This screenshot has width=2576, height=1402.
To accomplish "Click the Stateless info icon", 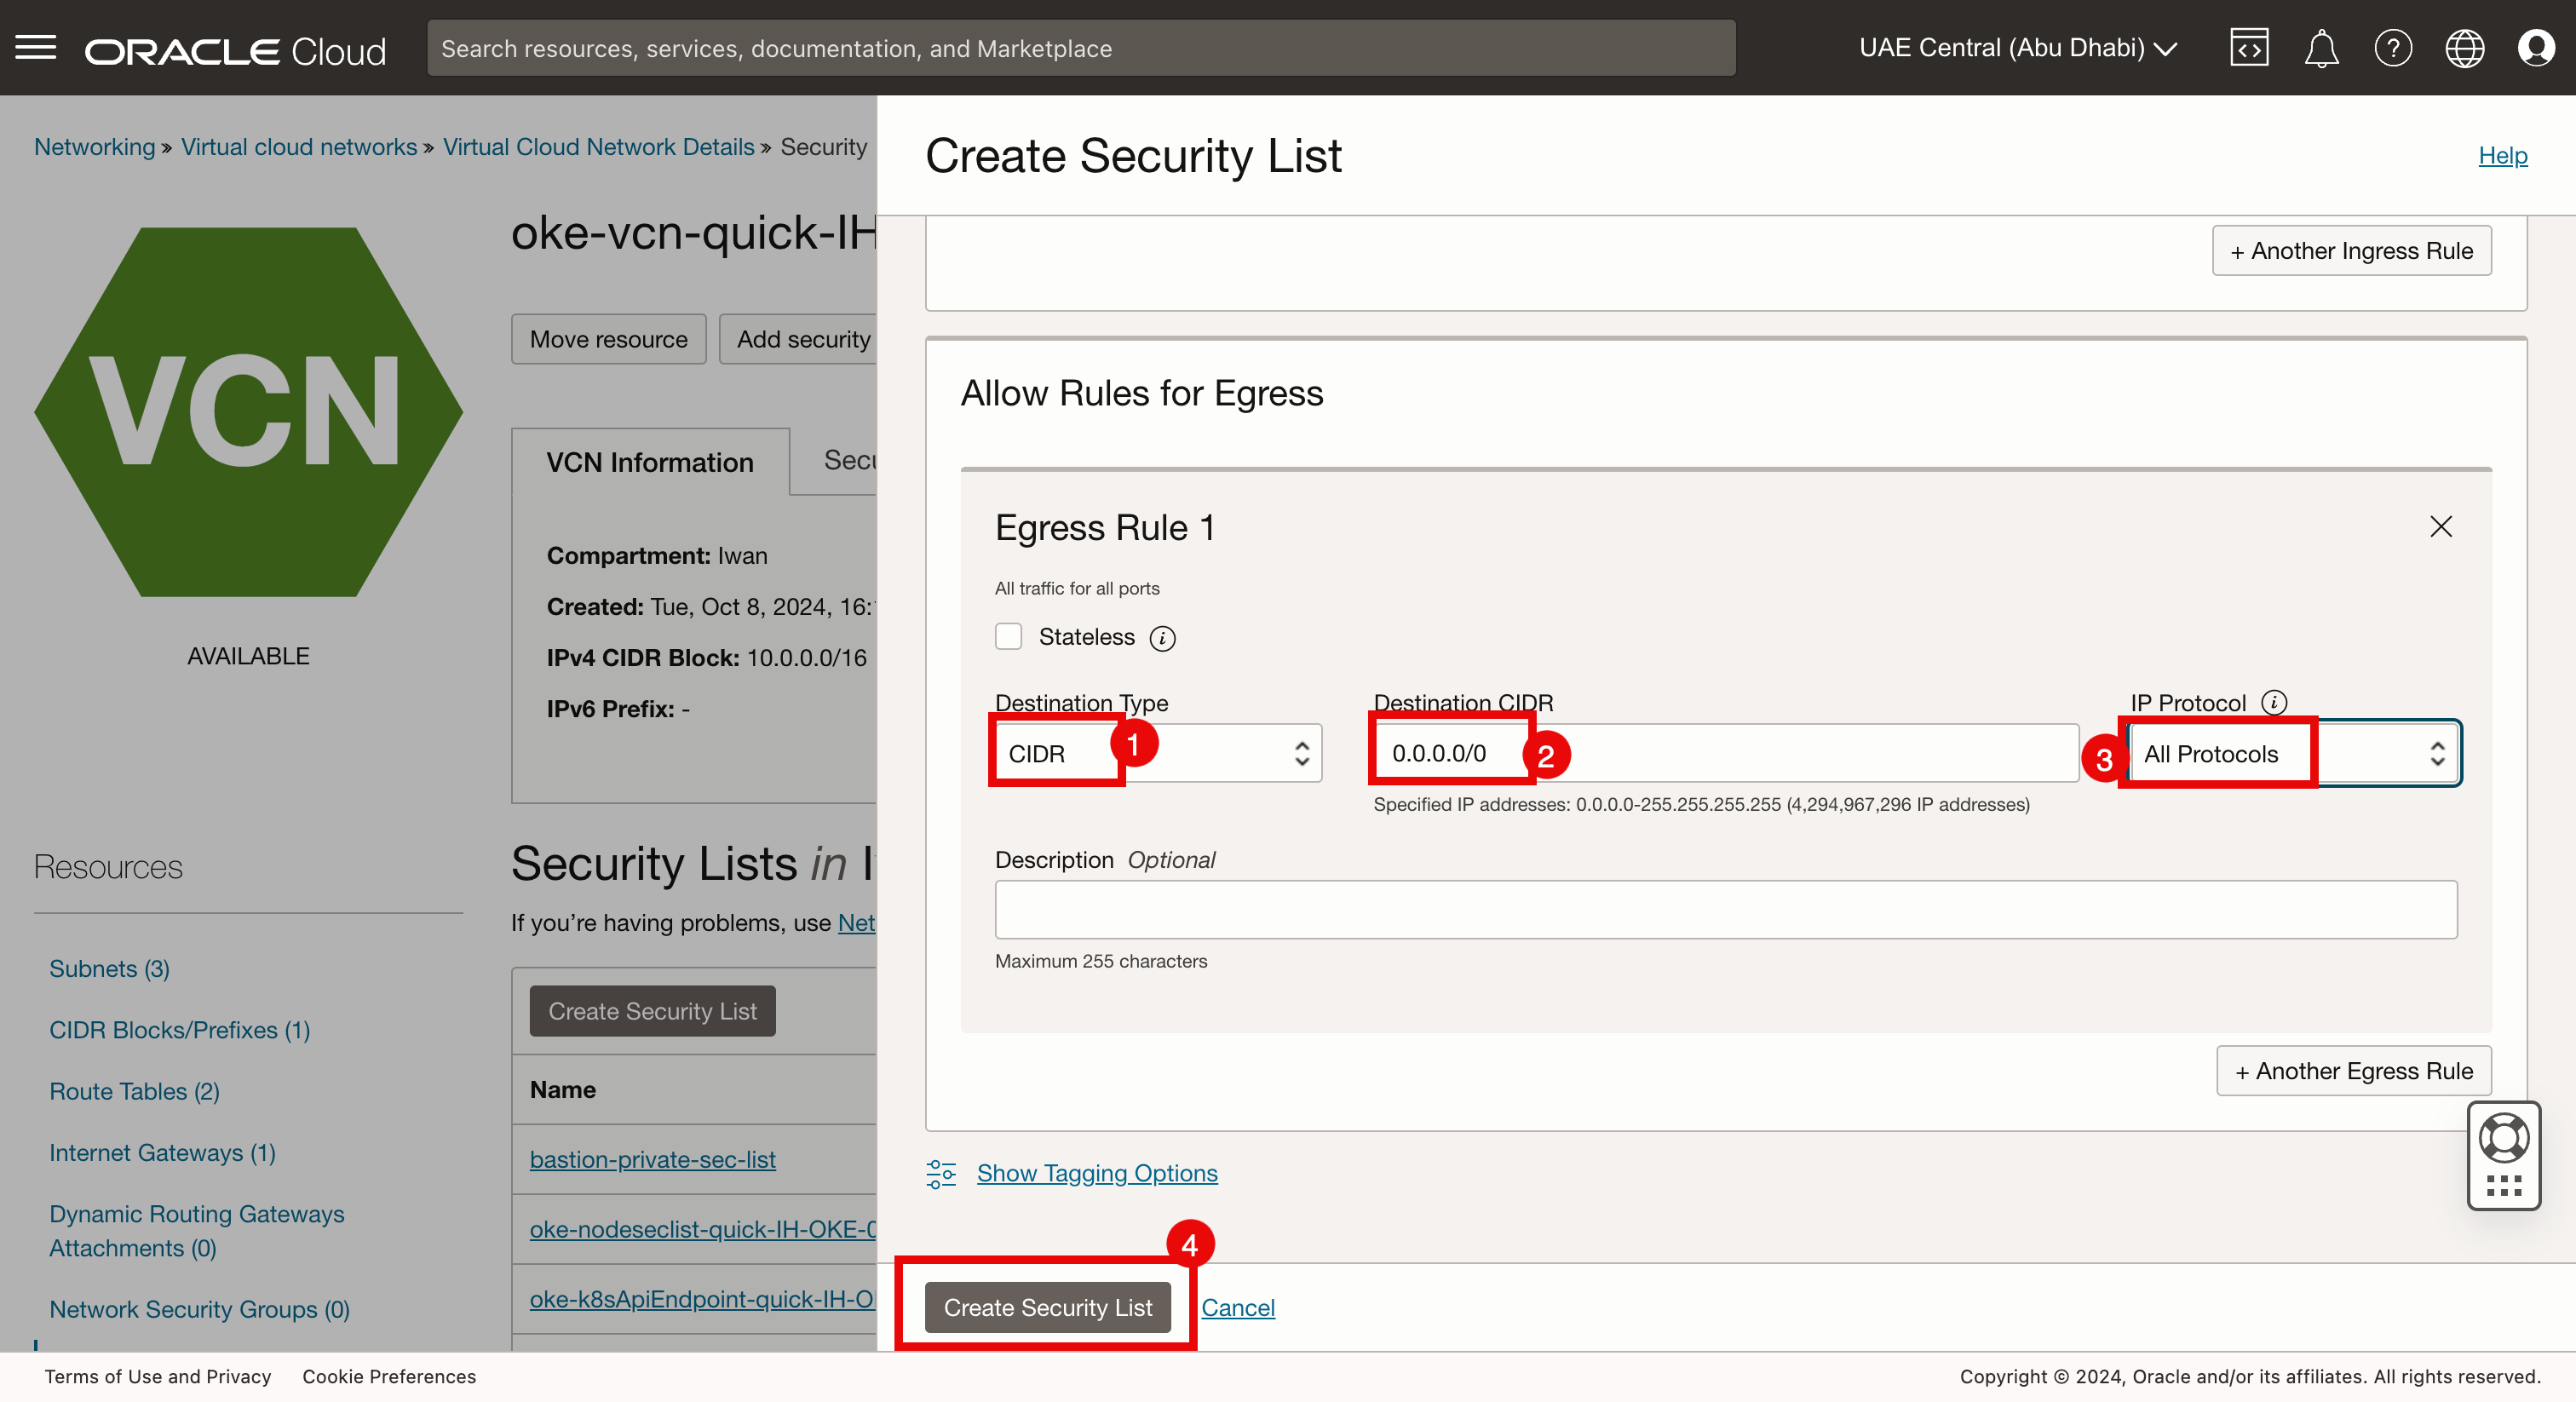I will tap(1162, 638).
